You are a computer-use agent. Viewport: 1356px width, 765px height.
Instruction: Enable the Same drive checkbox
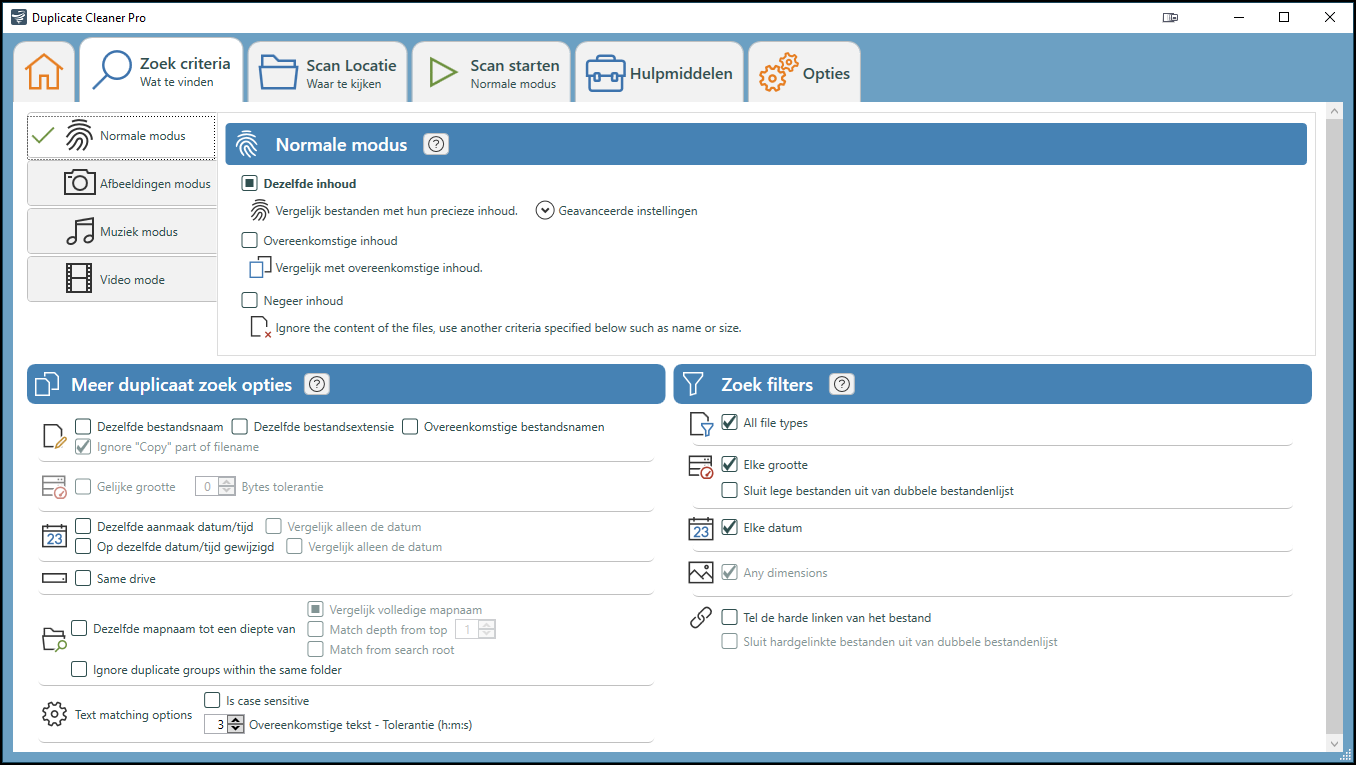(x=83, y=578)
